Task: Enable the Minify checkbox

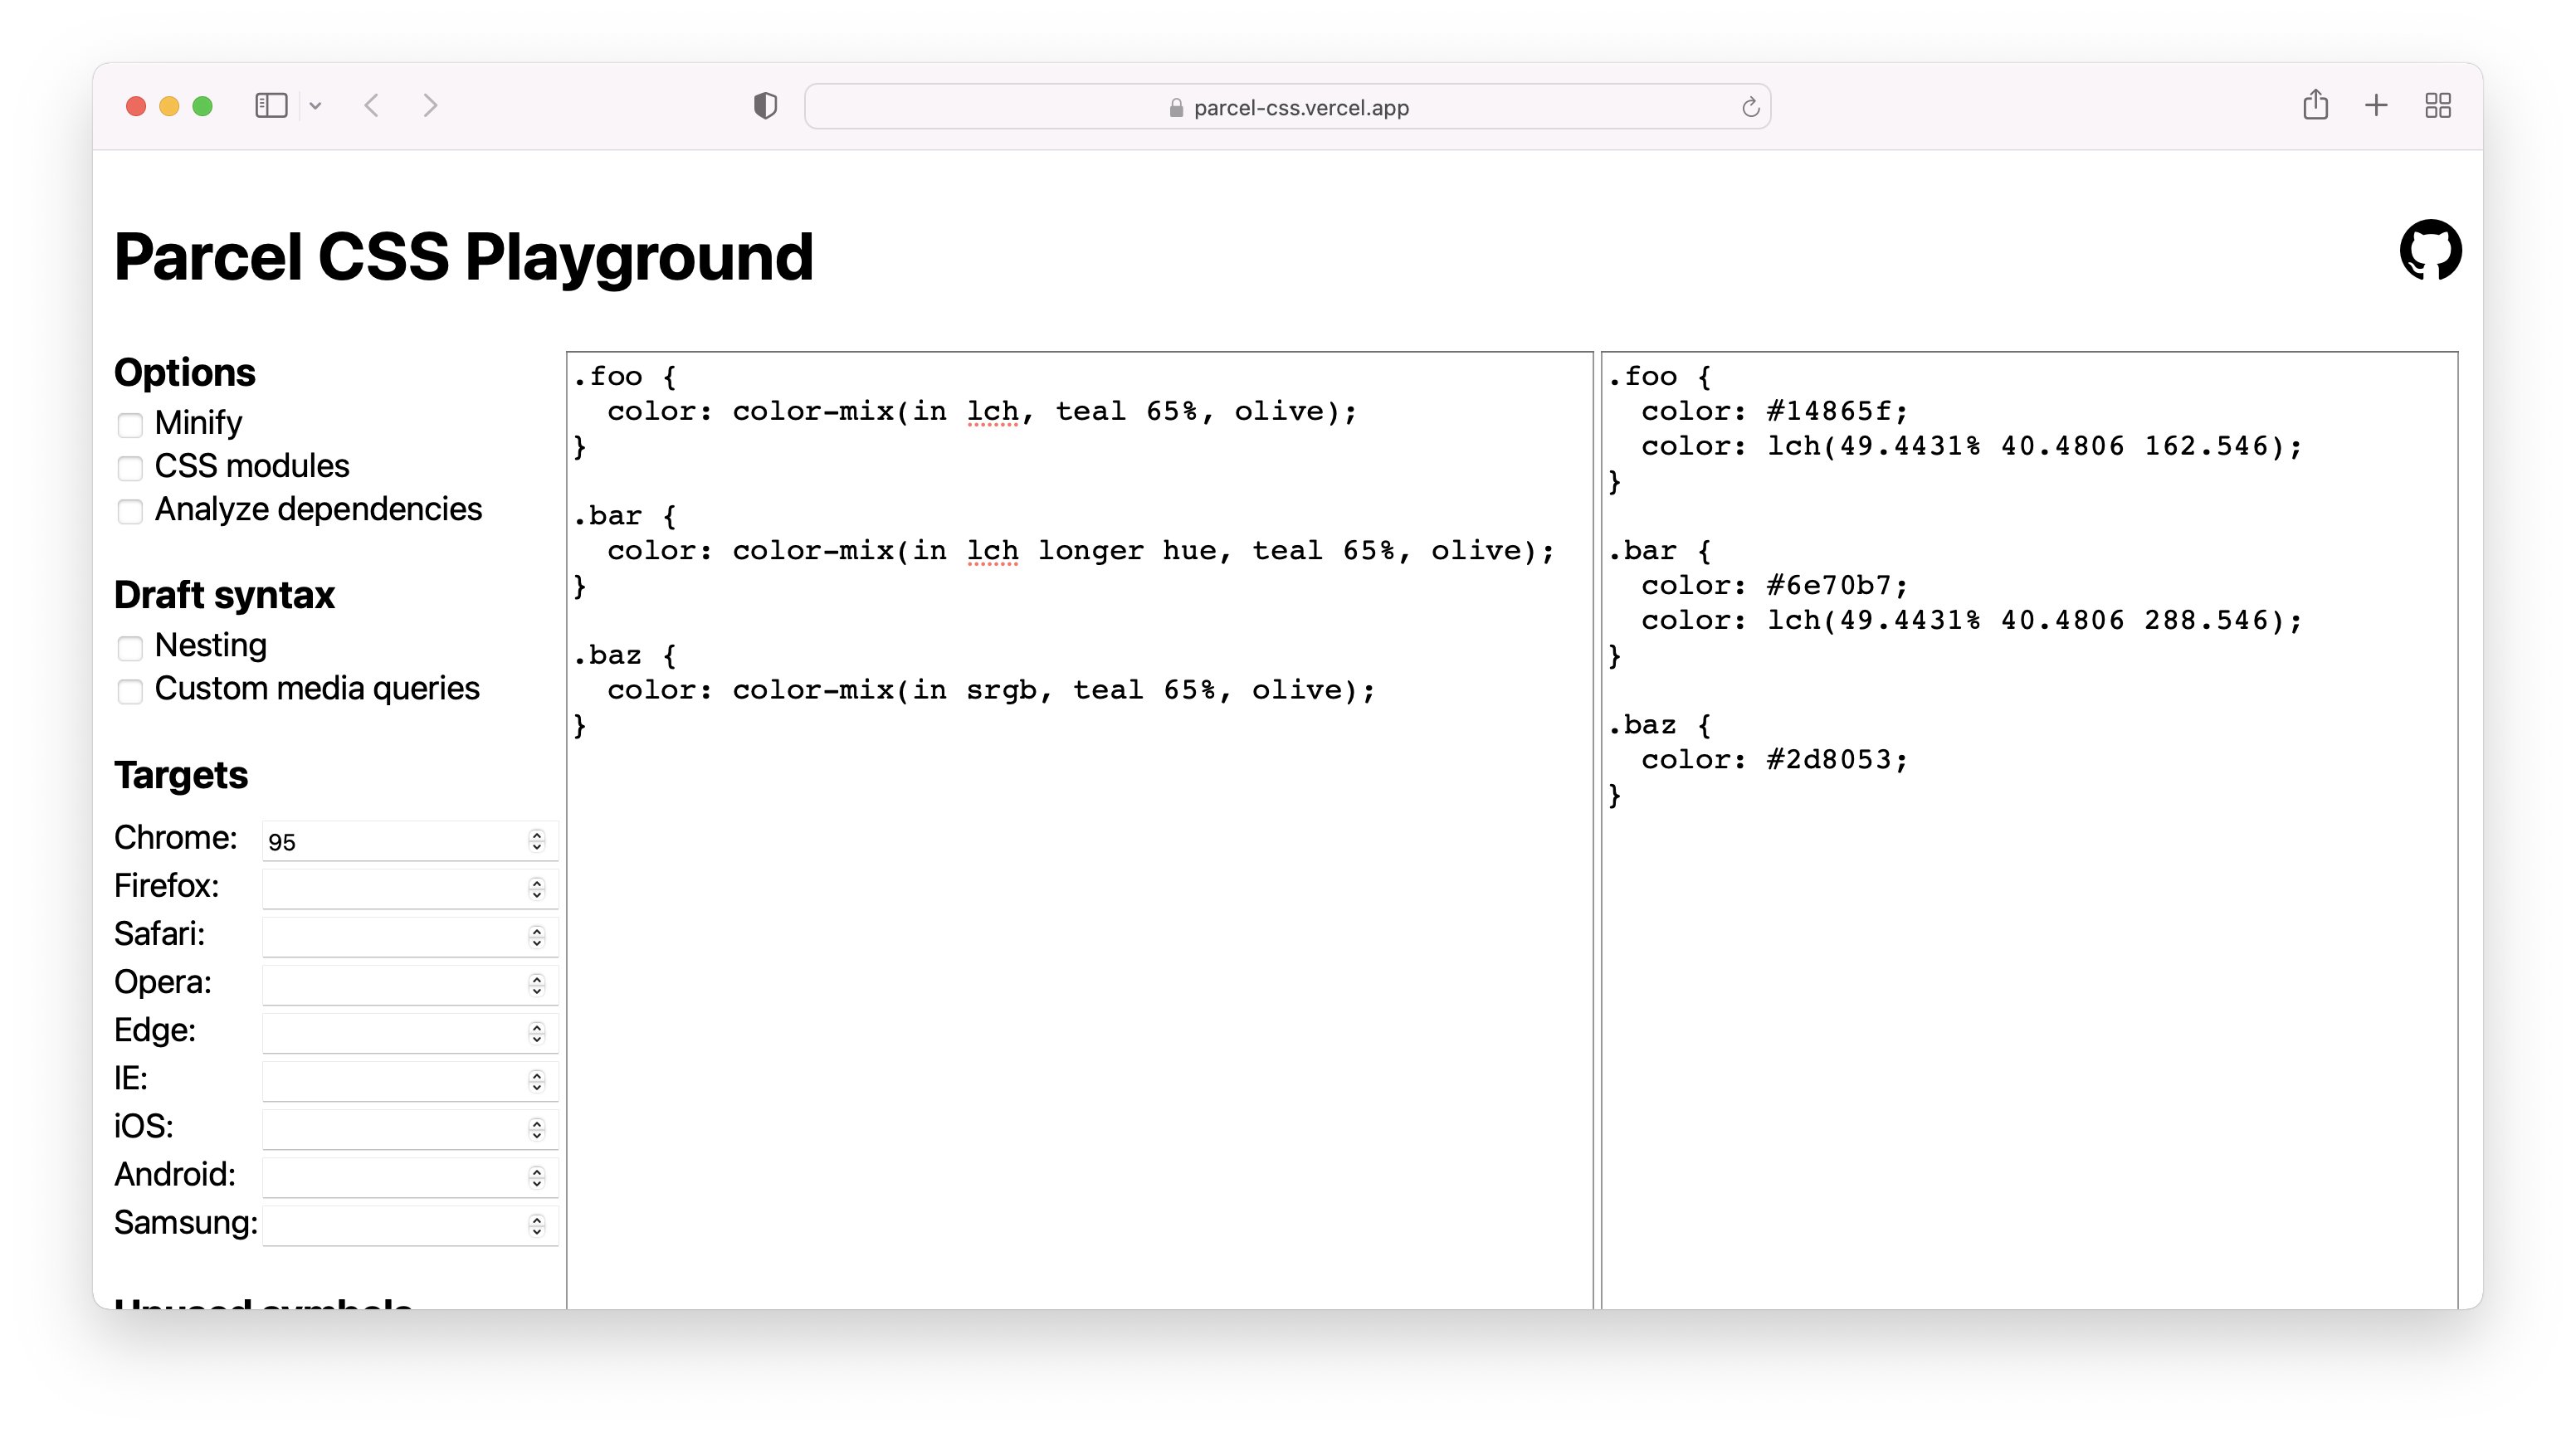Action: (x=130, y=425)
